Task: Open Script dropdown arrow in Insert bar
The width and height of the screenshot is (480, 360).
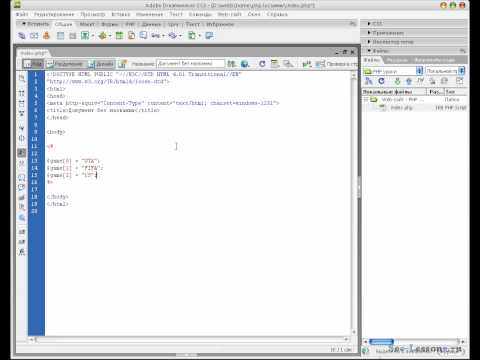Action: point(180,36)
